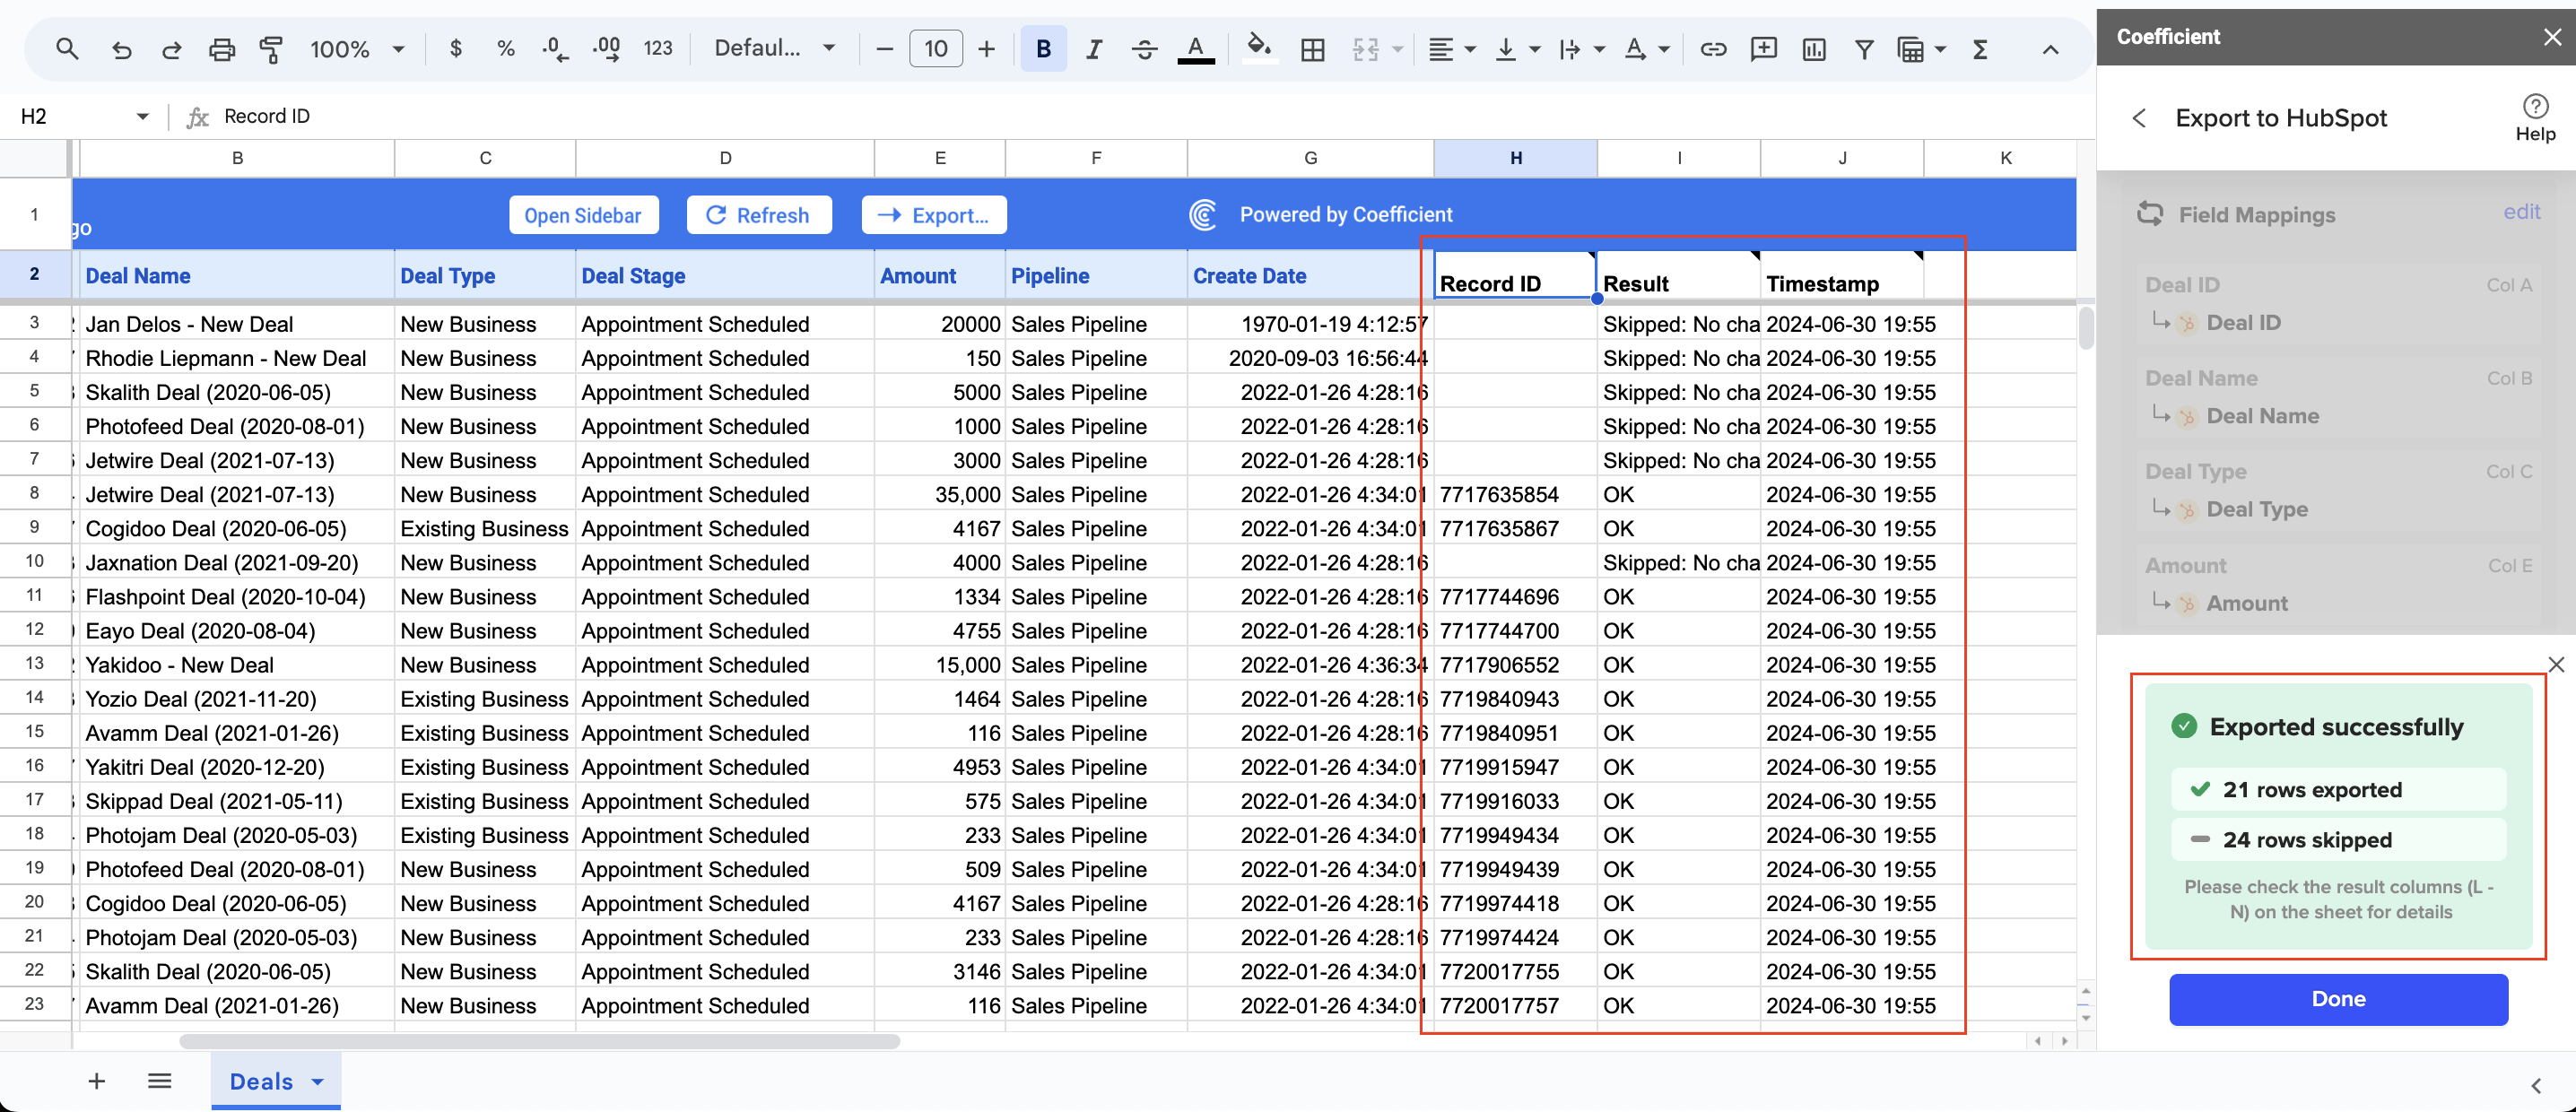Close the Coefficient sidebar
The width and height of the screenshot is (2576, 1112).
click(x=2551, y=37)
